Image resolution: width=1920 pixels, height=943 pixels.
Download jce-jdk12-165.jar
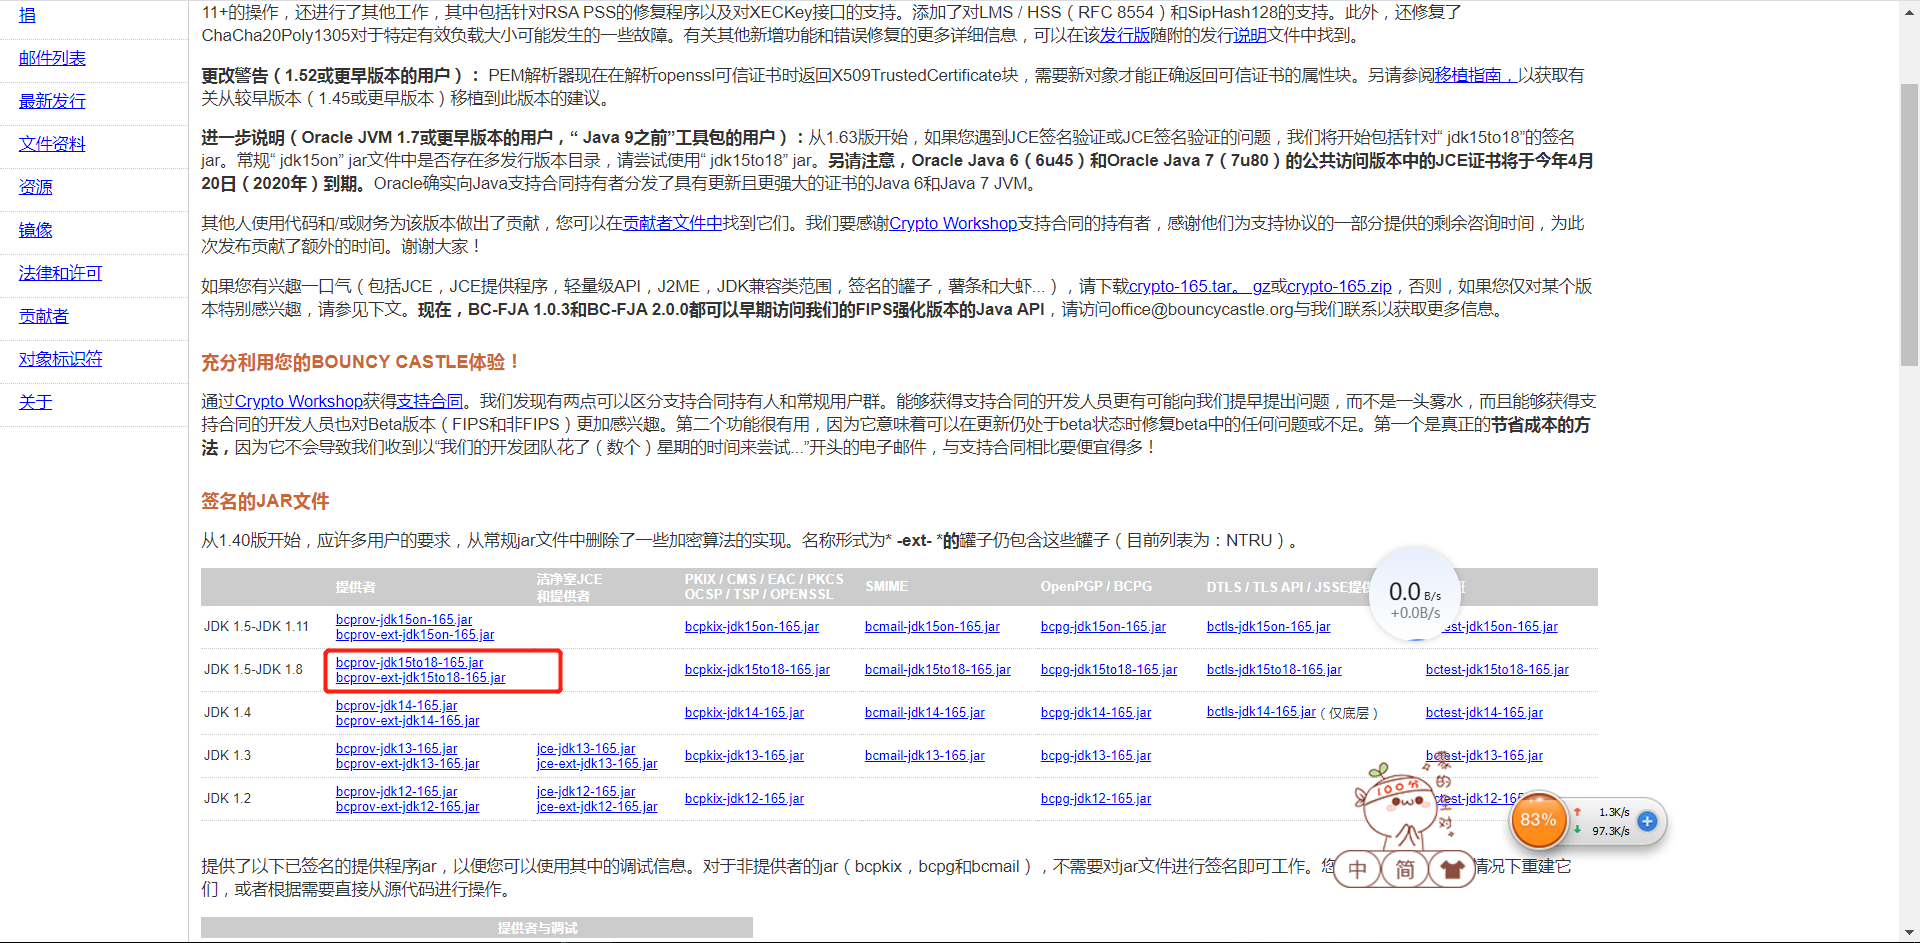(x=586, y=792)
